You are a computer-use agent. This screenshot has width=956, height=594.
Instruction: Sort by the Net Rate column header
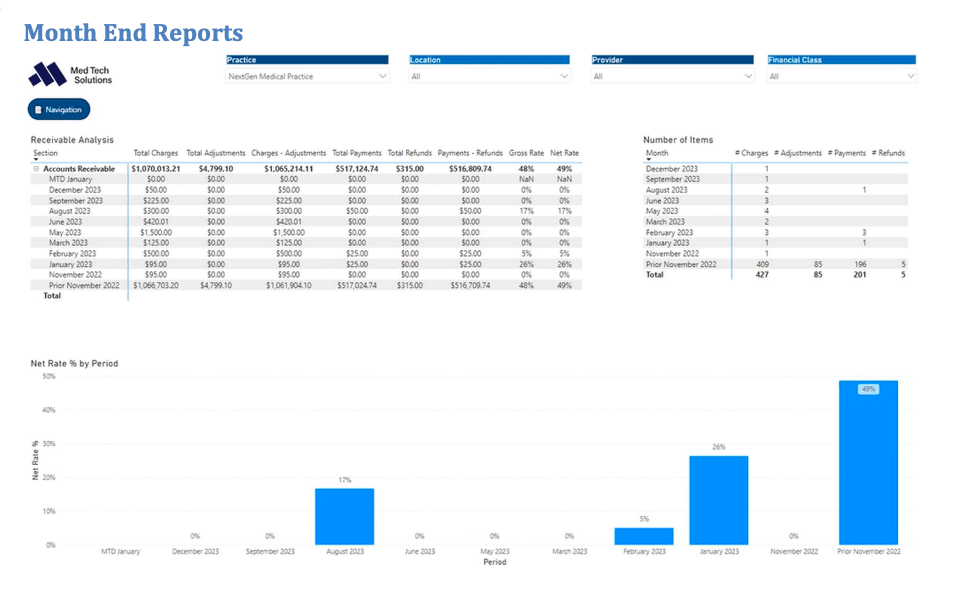tap(564, 153)
